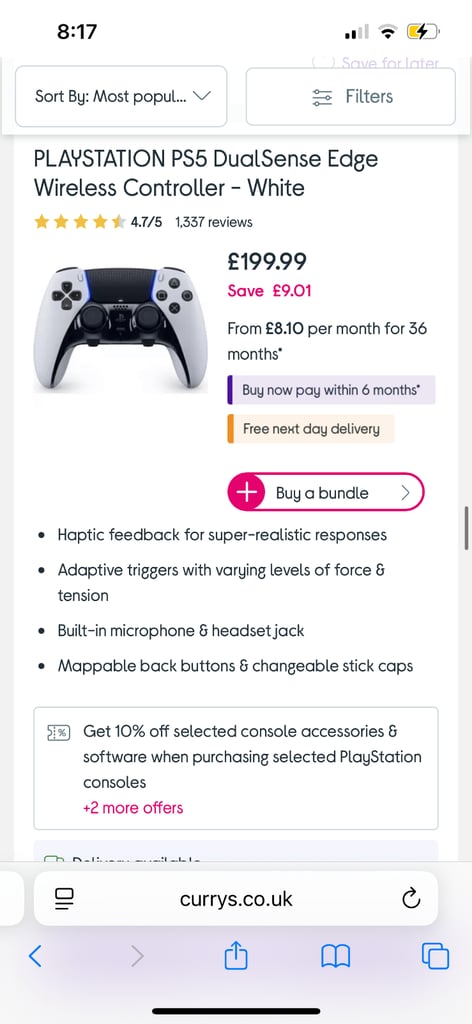Tick the Save for later checkbox
The image size is (472, 1024).
click(322, 63)
